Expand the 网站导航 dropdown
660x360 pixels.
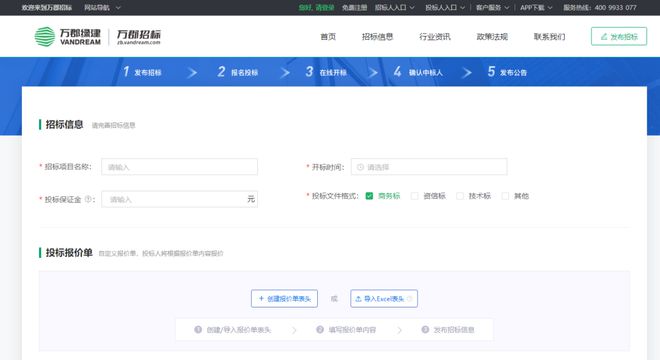(102, 8)
